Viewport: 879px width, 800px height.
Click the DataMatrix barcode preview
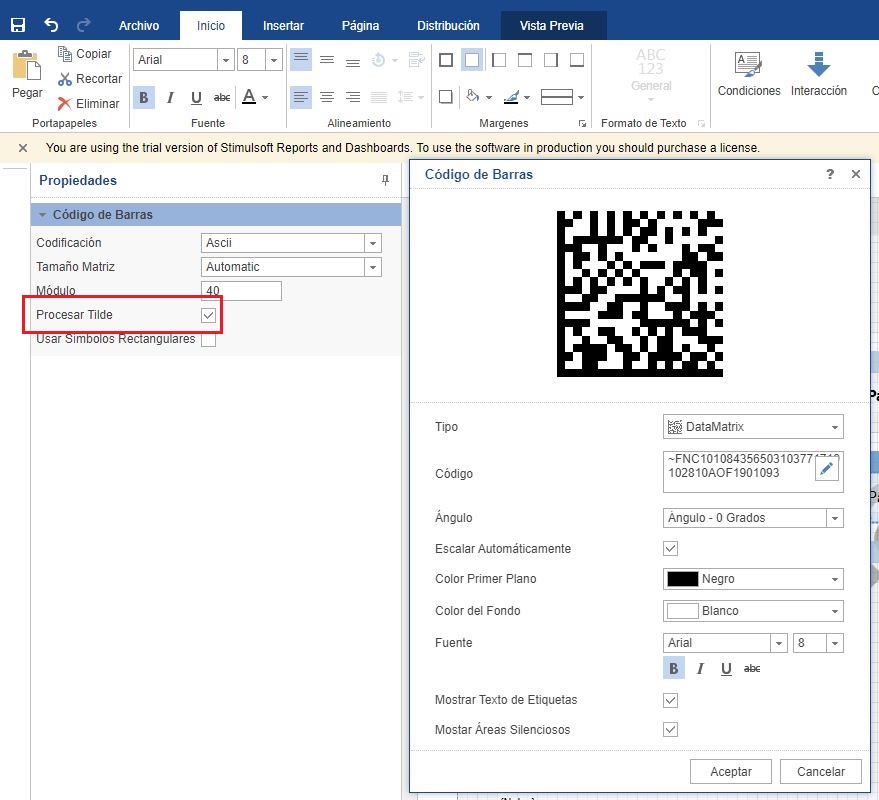(640, 294)
